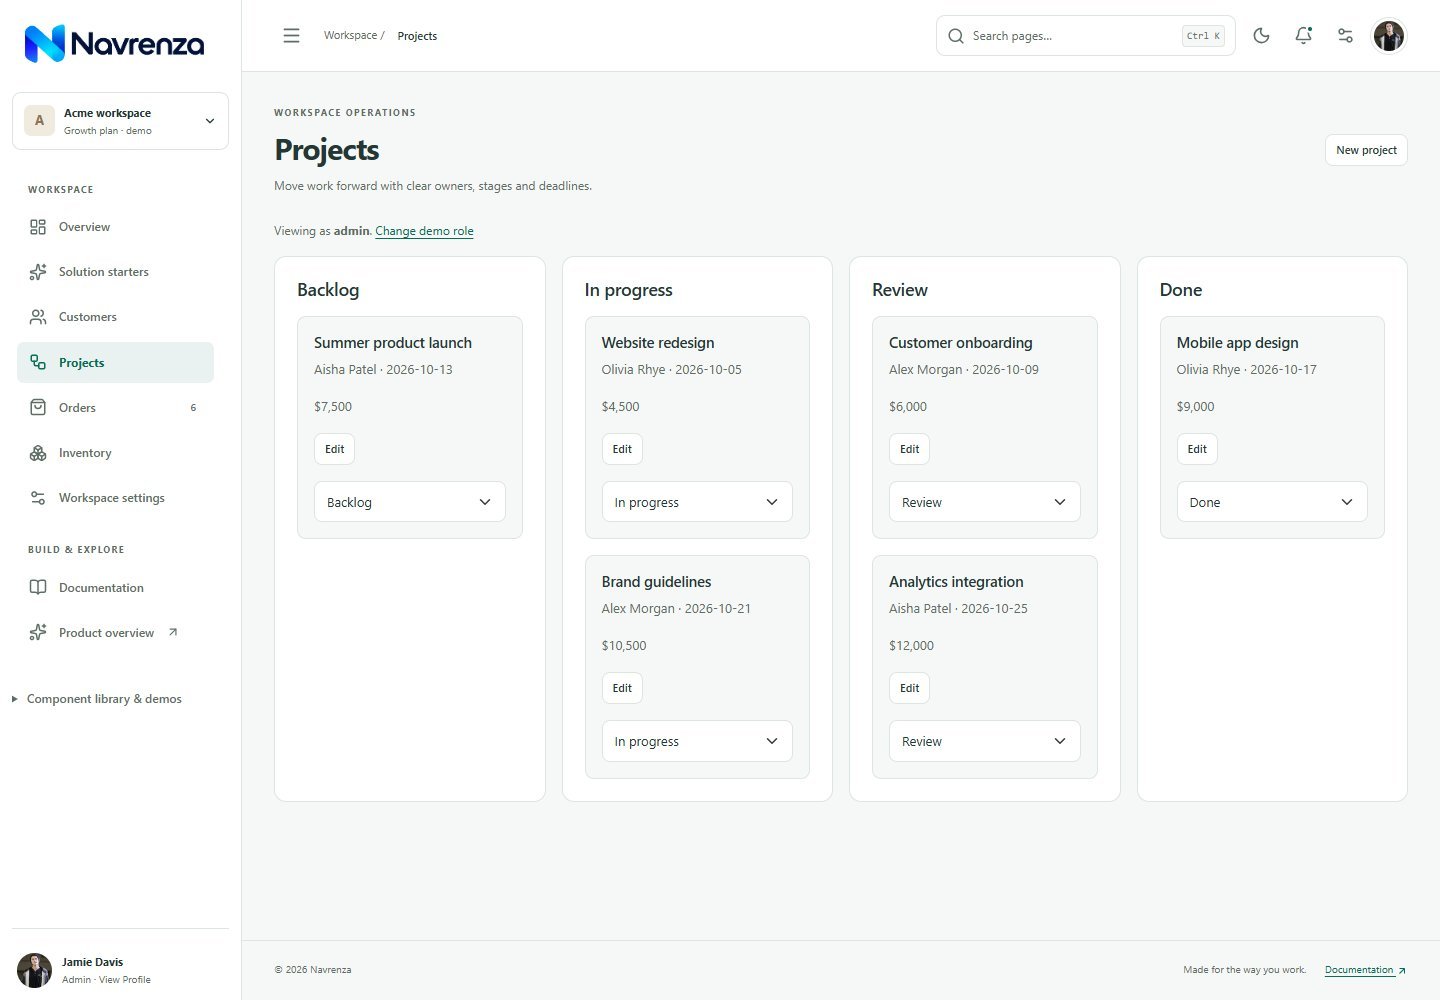This screenshot has width=1440, height=1000.
Task: Create a New project
Action: 1366,150
